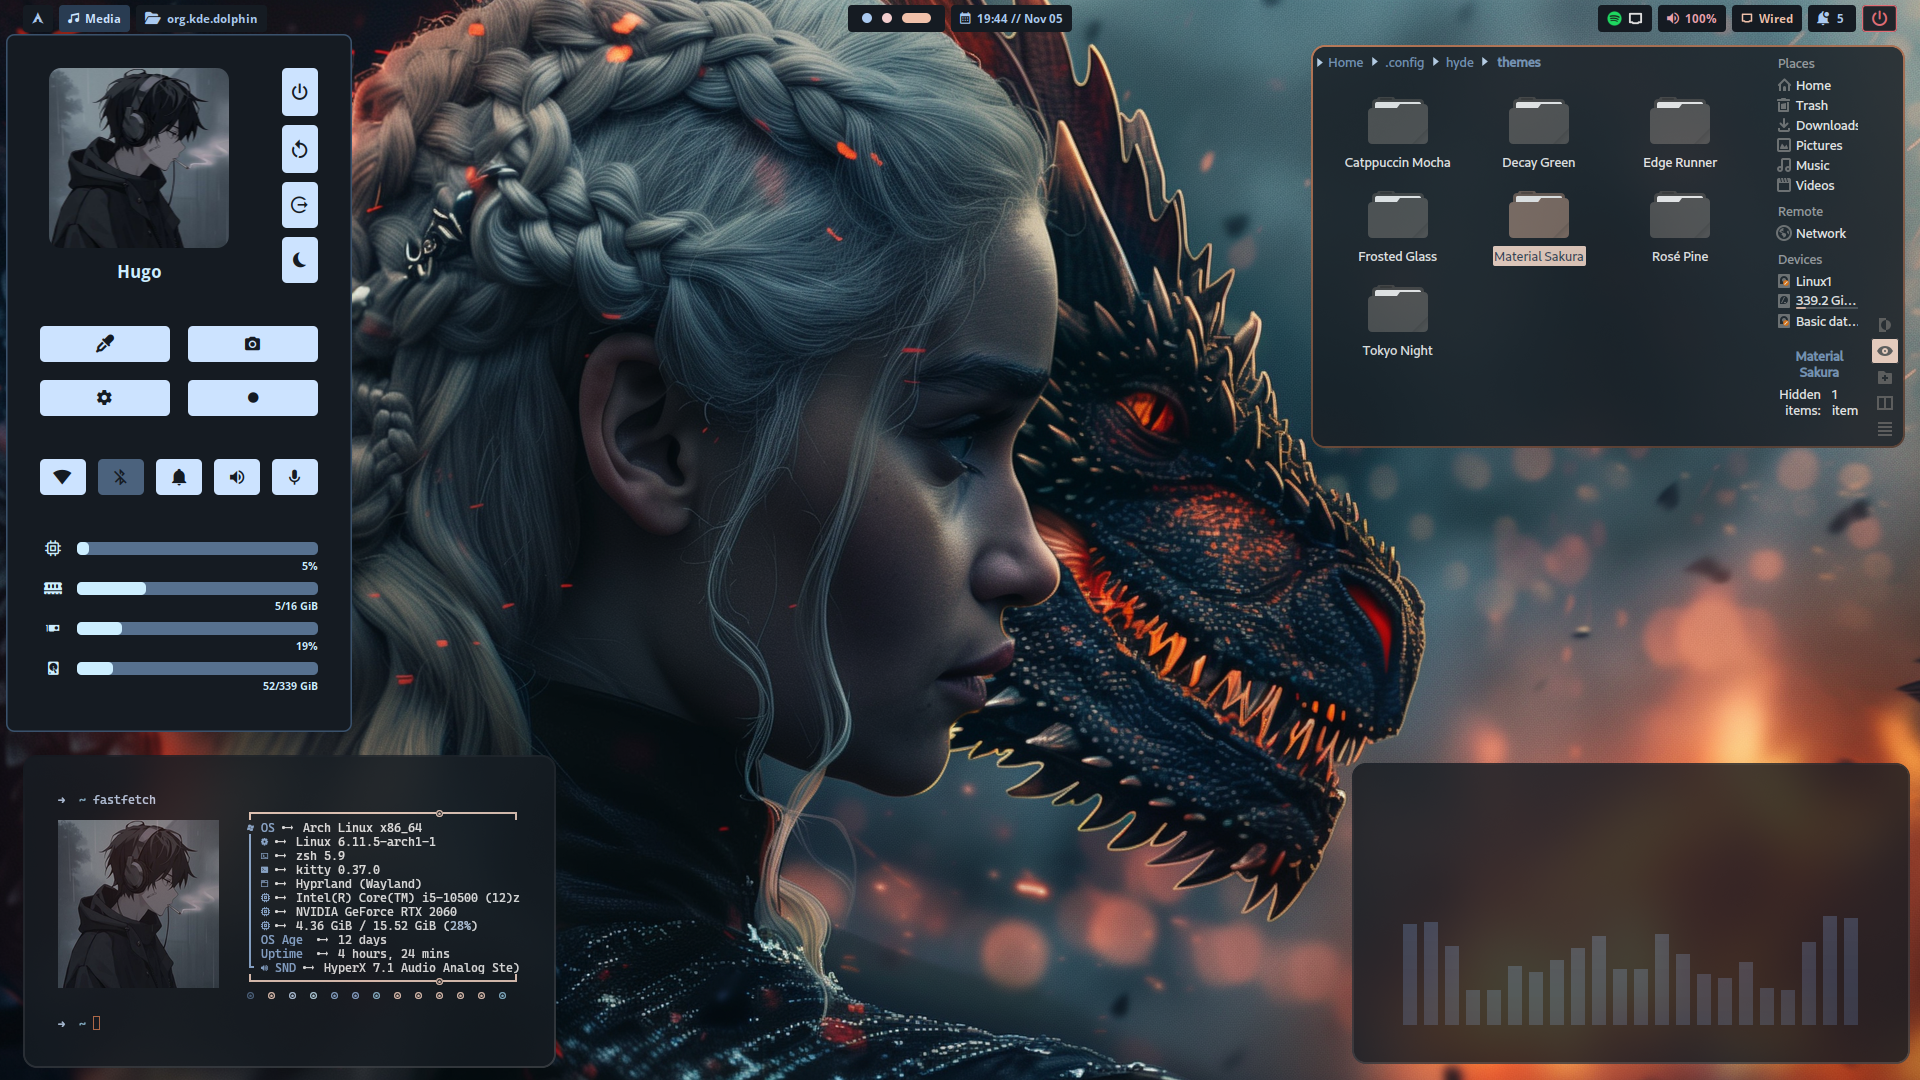
Task: Toggle the microphone mute button
Action: tap(295, 477)
